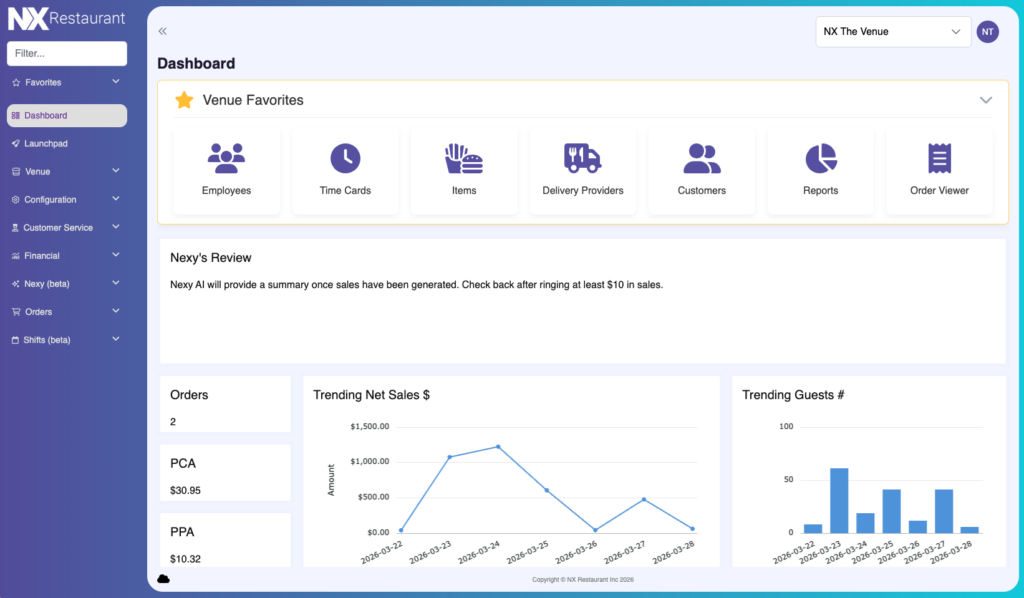The width and height of the screenshot is (1024, 598).
Task: Expand the Configuration section
Action: (x=66, y=199)
